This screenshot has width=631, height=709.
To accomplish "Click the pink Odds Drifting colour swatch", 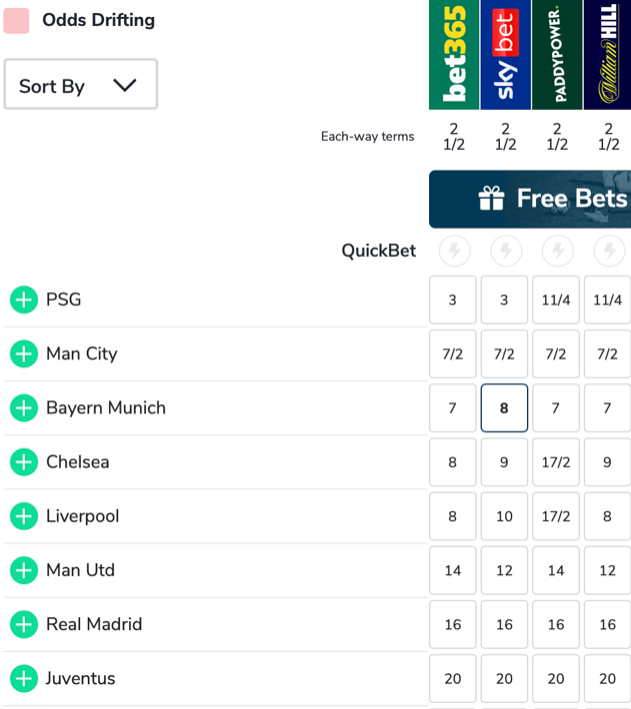I will (16, 20).
